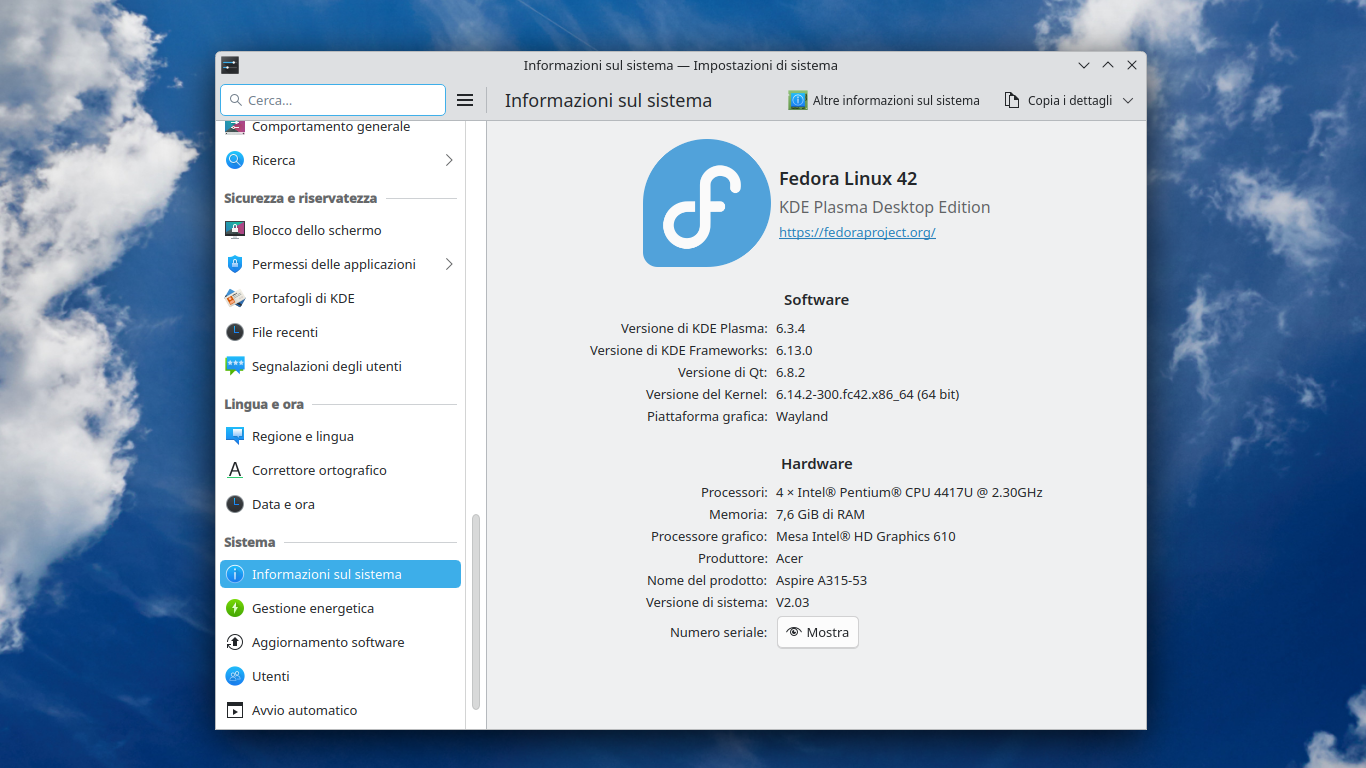Viewport: 1366px width, 768px height.
Task: Expand the Ricerca section chevron
Action: click(x=448, y=160)
